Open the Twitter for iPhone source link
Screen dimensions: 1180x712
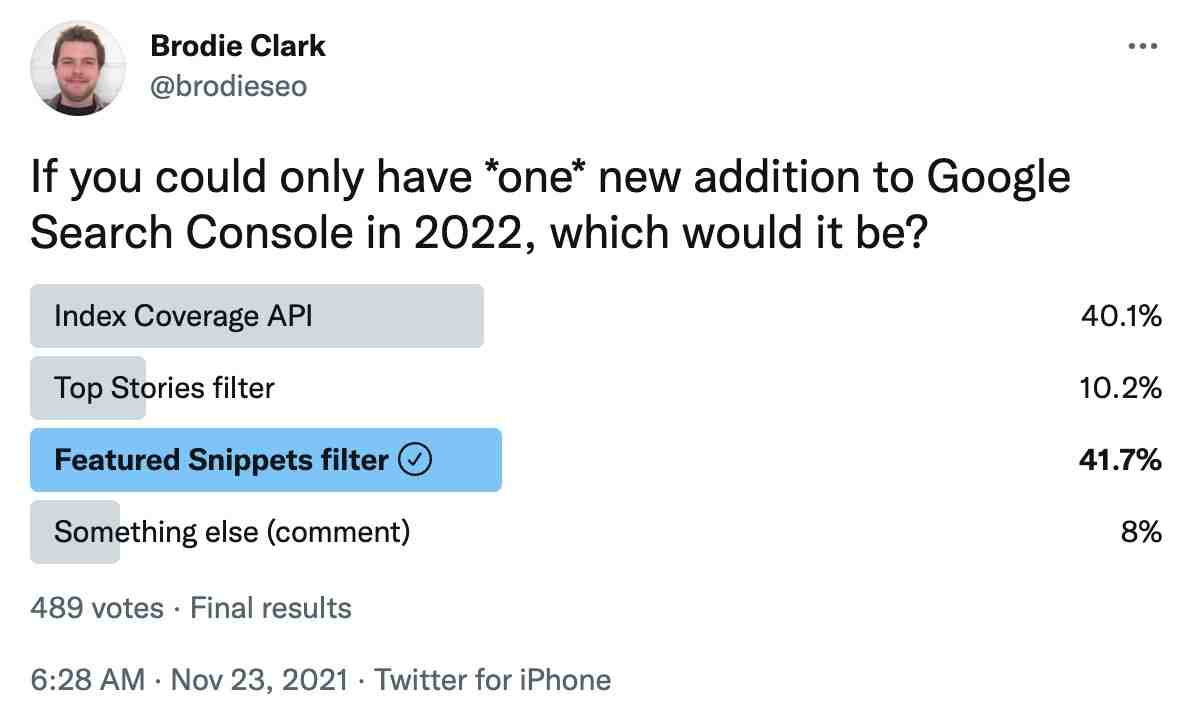pos(493,680)
